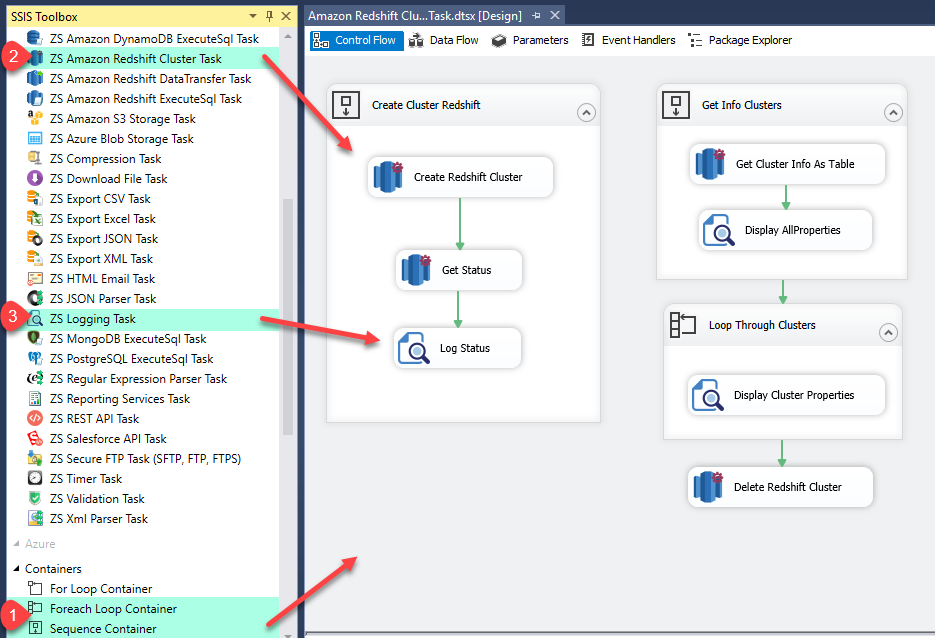935x638 pixels.
Task: Click Get Cluster Info As Table icon
Action: click(710, 164)
